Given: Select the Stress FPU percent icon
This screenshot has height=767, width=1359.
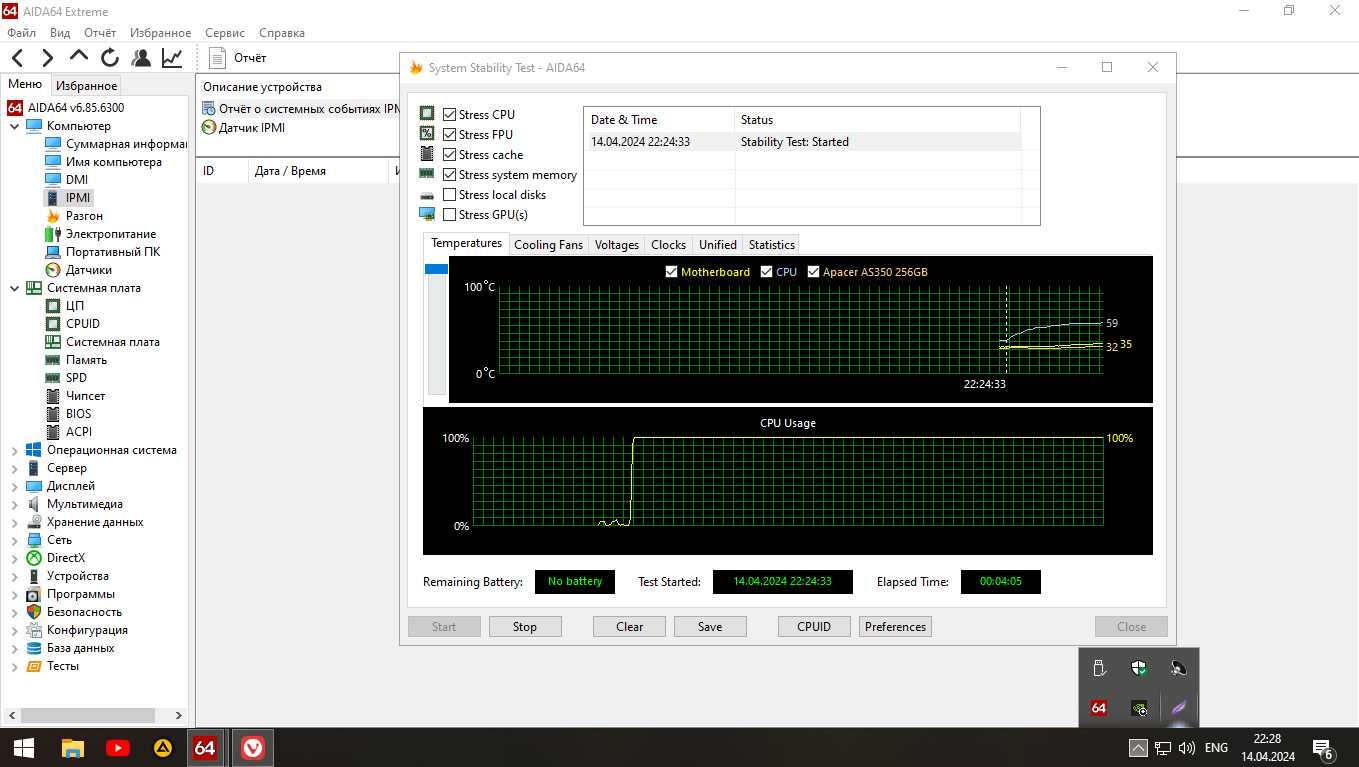Looking at the screenshot, I should tap(427, 134).
